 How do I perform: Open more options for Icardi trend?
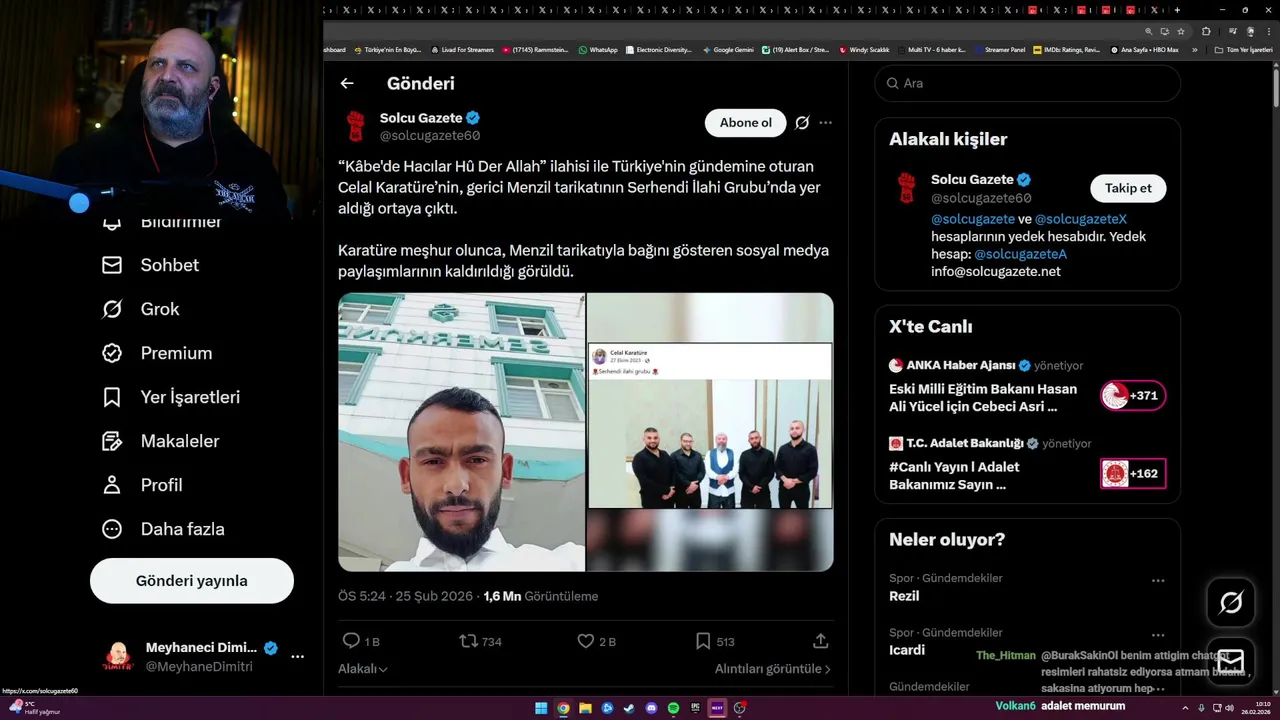[x=1158, y=635]
